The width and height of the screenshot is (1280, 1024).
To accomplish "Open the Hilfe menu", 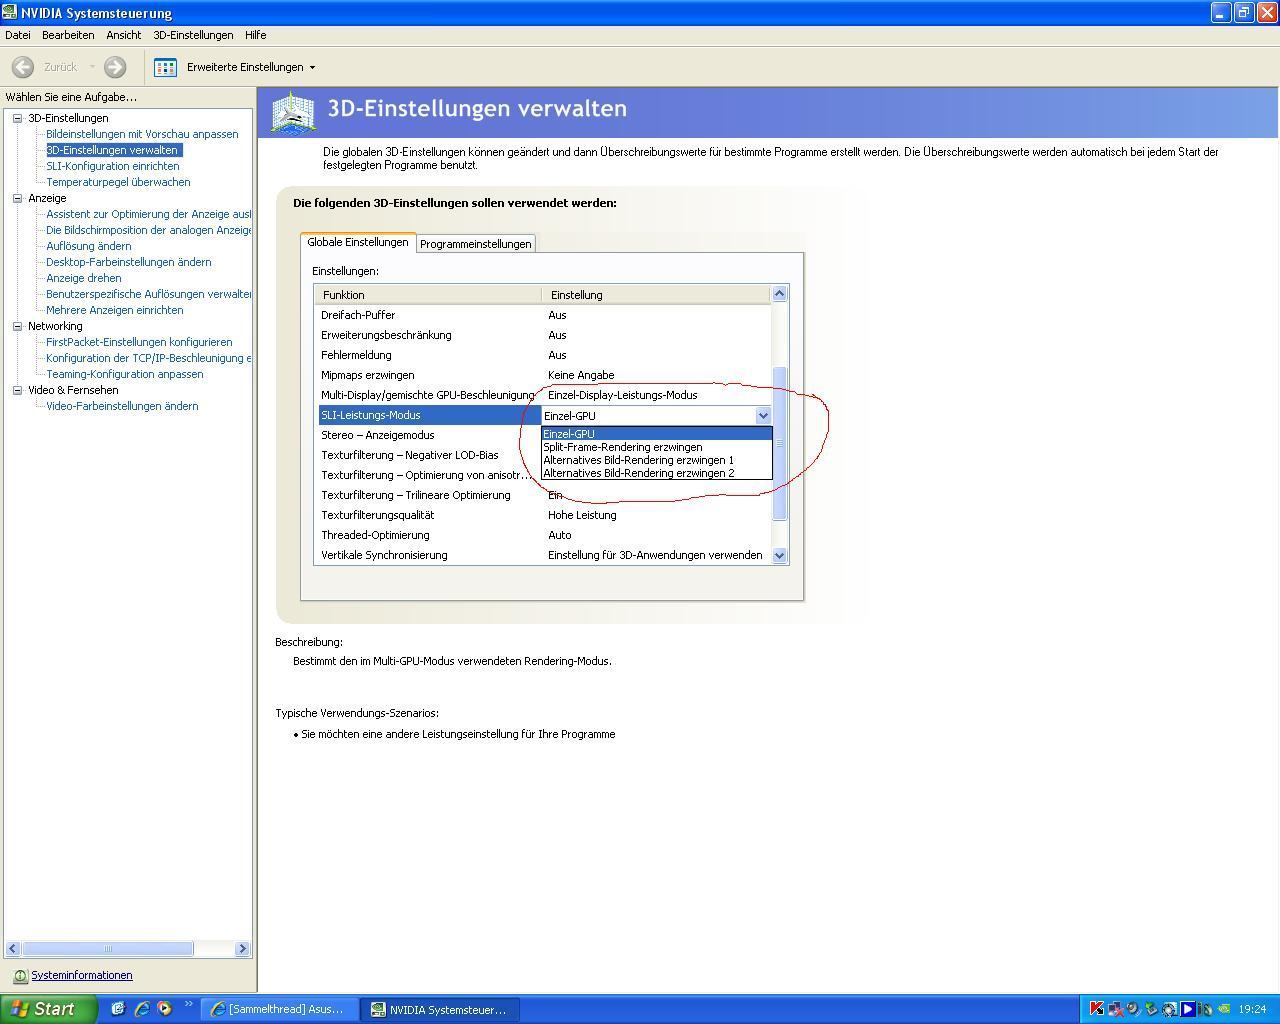I will point(256,35).
